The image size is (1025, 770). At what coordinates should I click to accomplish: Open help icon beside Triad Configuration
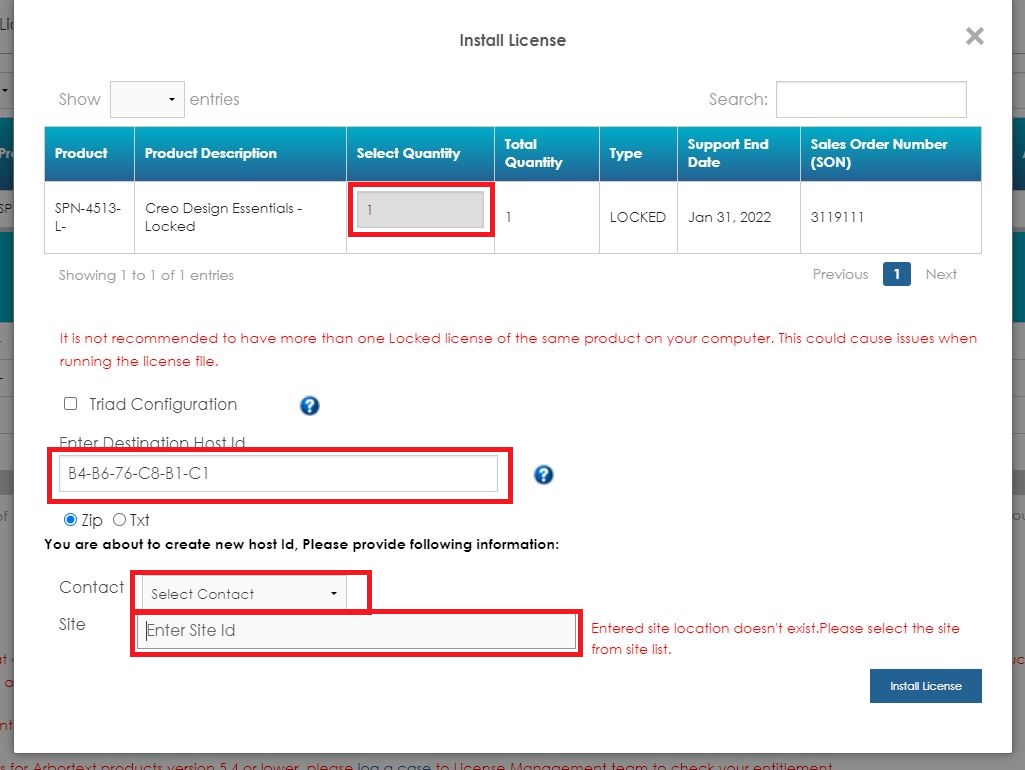309,406
